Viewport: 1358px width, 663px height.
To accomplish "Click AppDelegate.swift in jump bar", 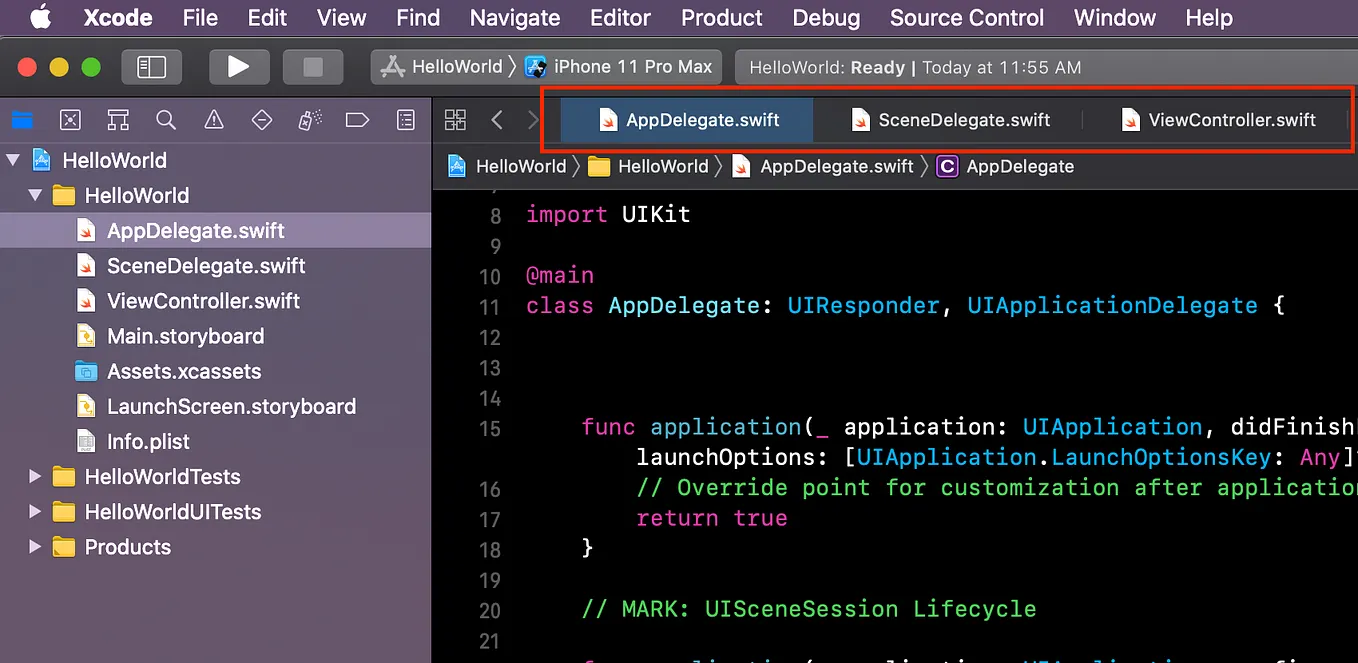I will [x=822, y=167].
